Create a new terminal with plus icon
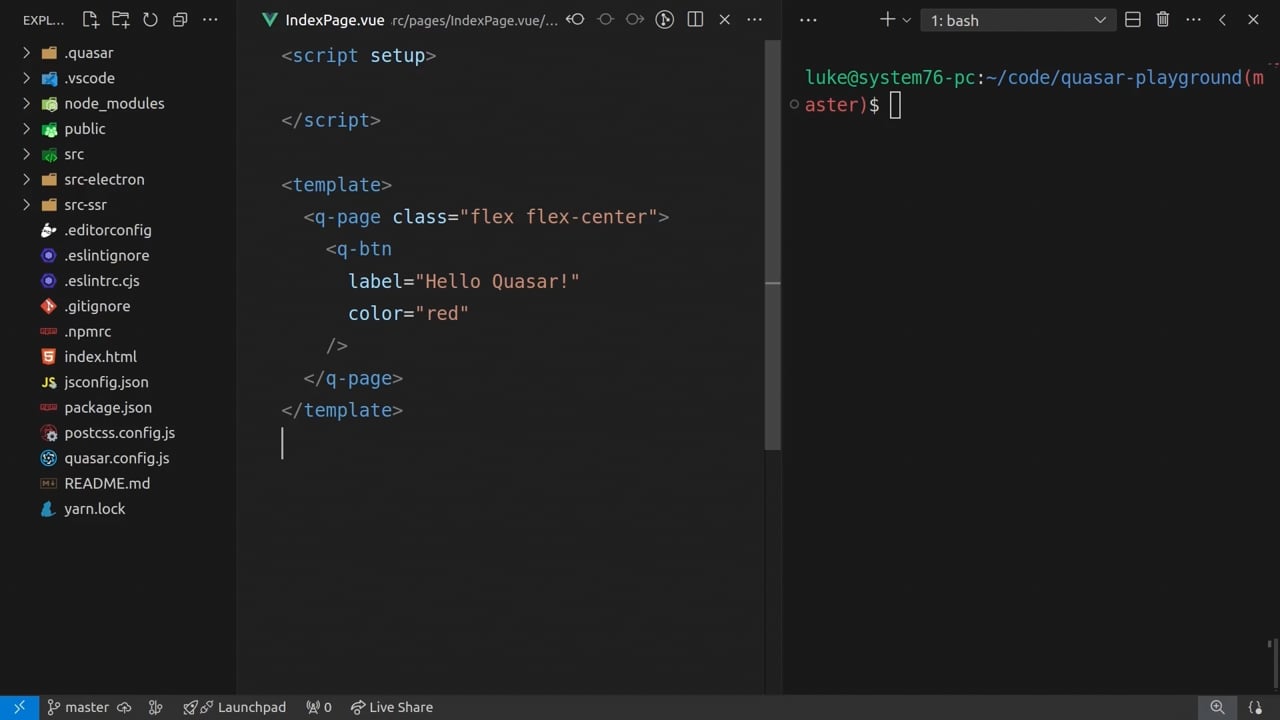This screenshot has height=720, width=1280. tap(887, 20)
